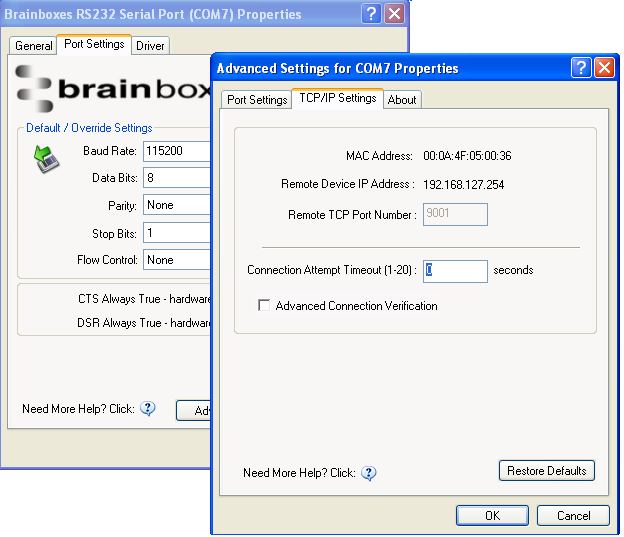Click the 'Default / Override Settings' group title

coord(89,128)
